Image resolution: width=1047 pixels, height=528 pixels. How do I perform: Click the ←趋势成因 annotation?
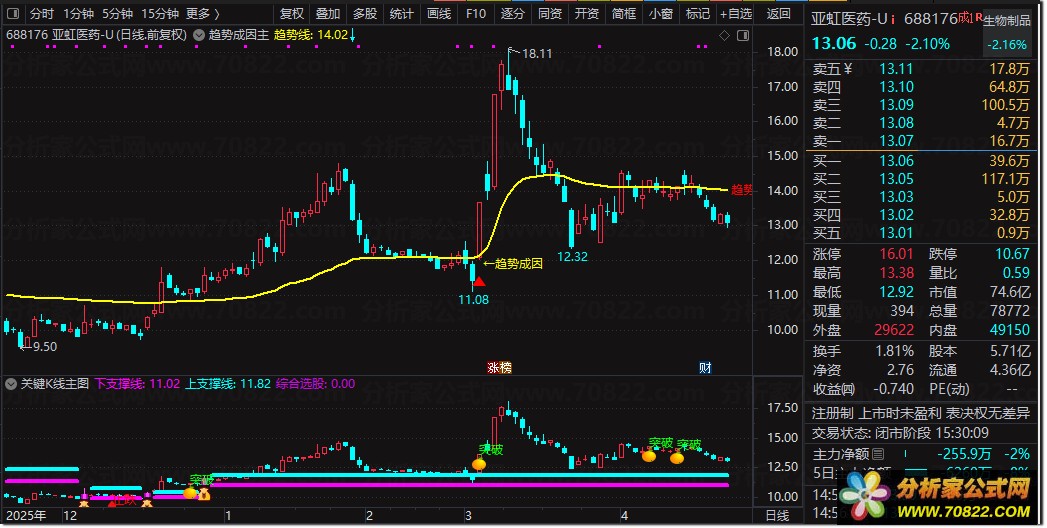coord(512,264)
